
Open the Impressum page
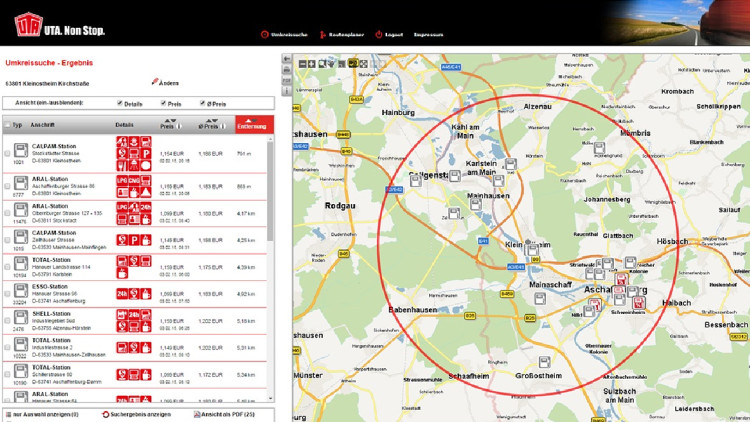pos(428,34)
